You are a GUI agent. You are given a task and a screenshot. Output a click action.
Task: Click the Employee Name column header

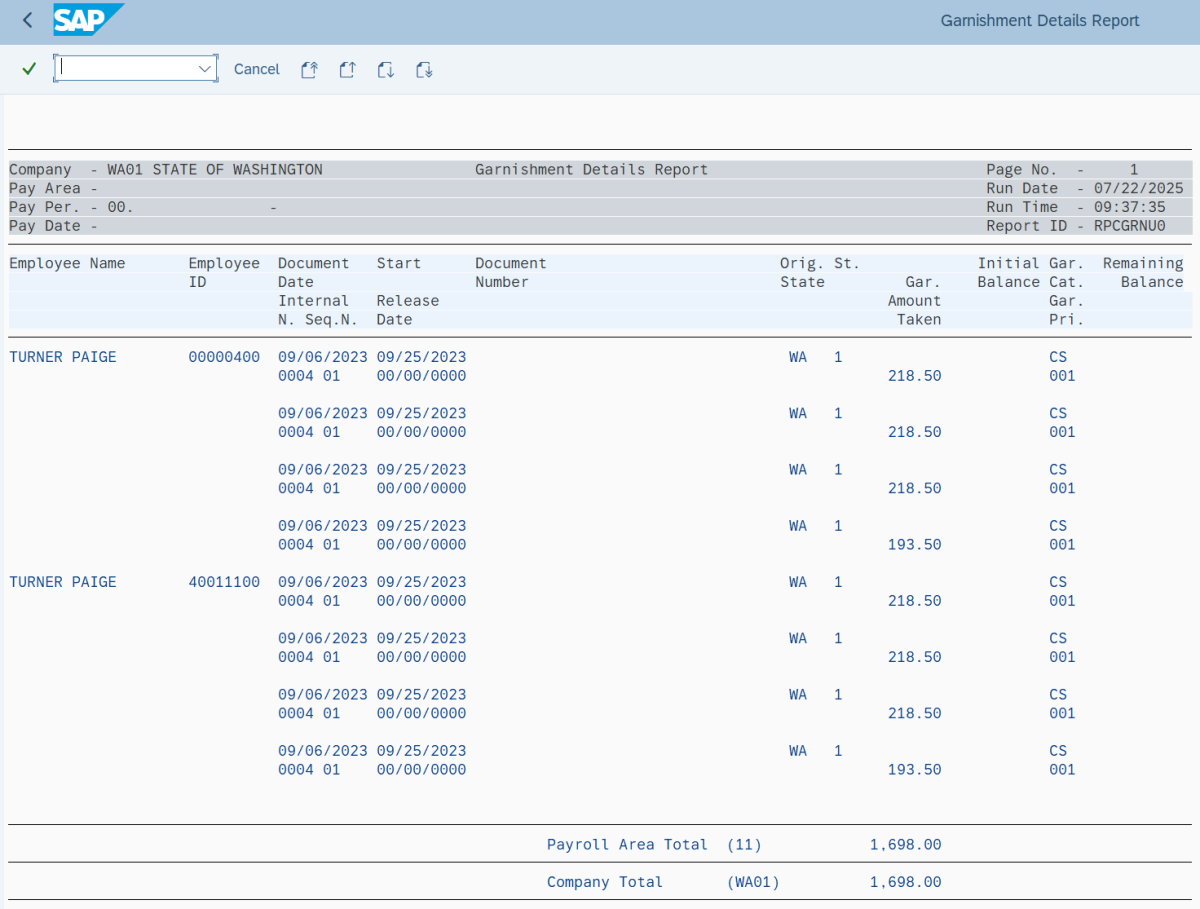click(x=67, y=262)
